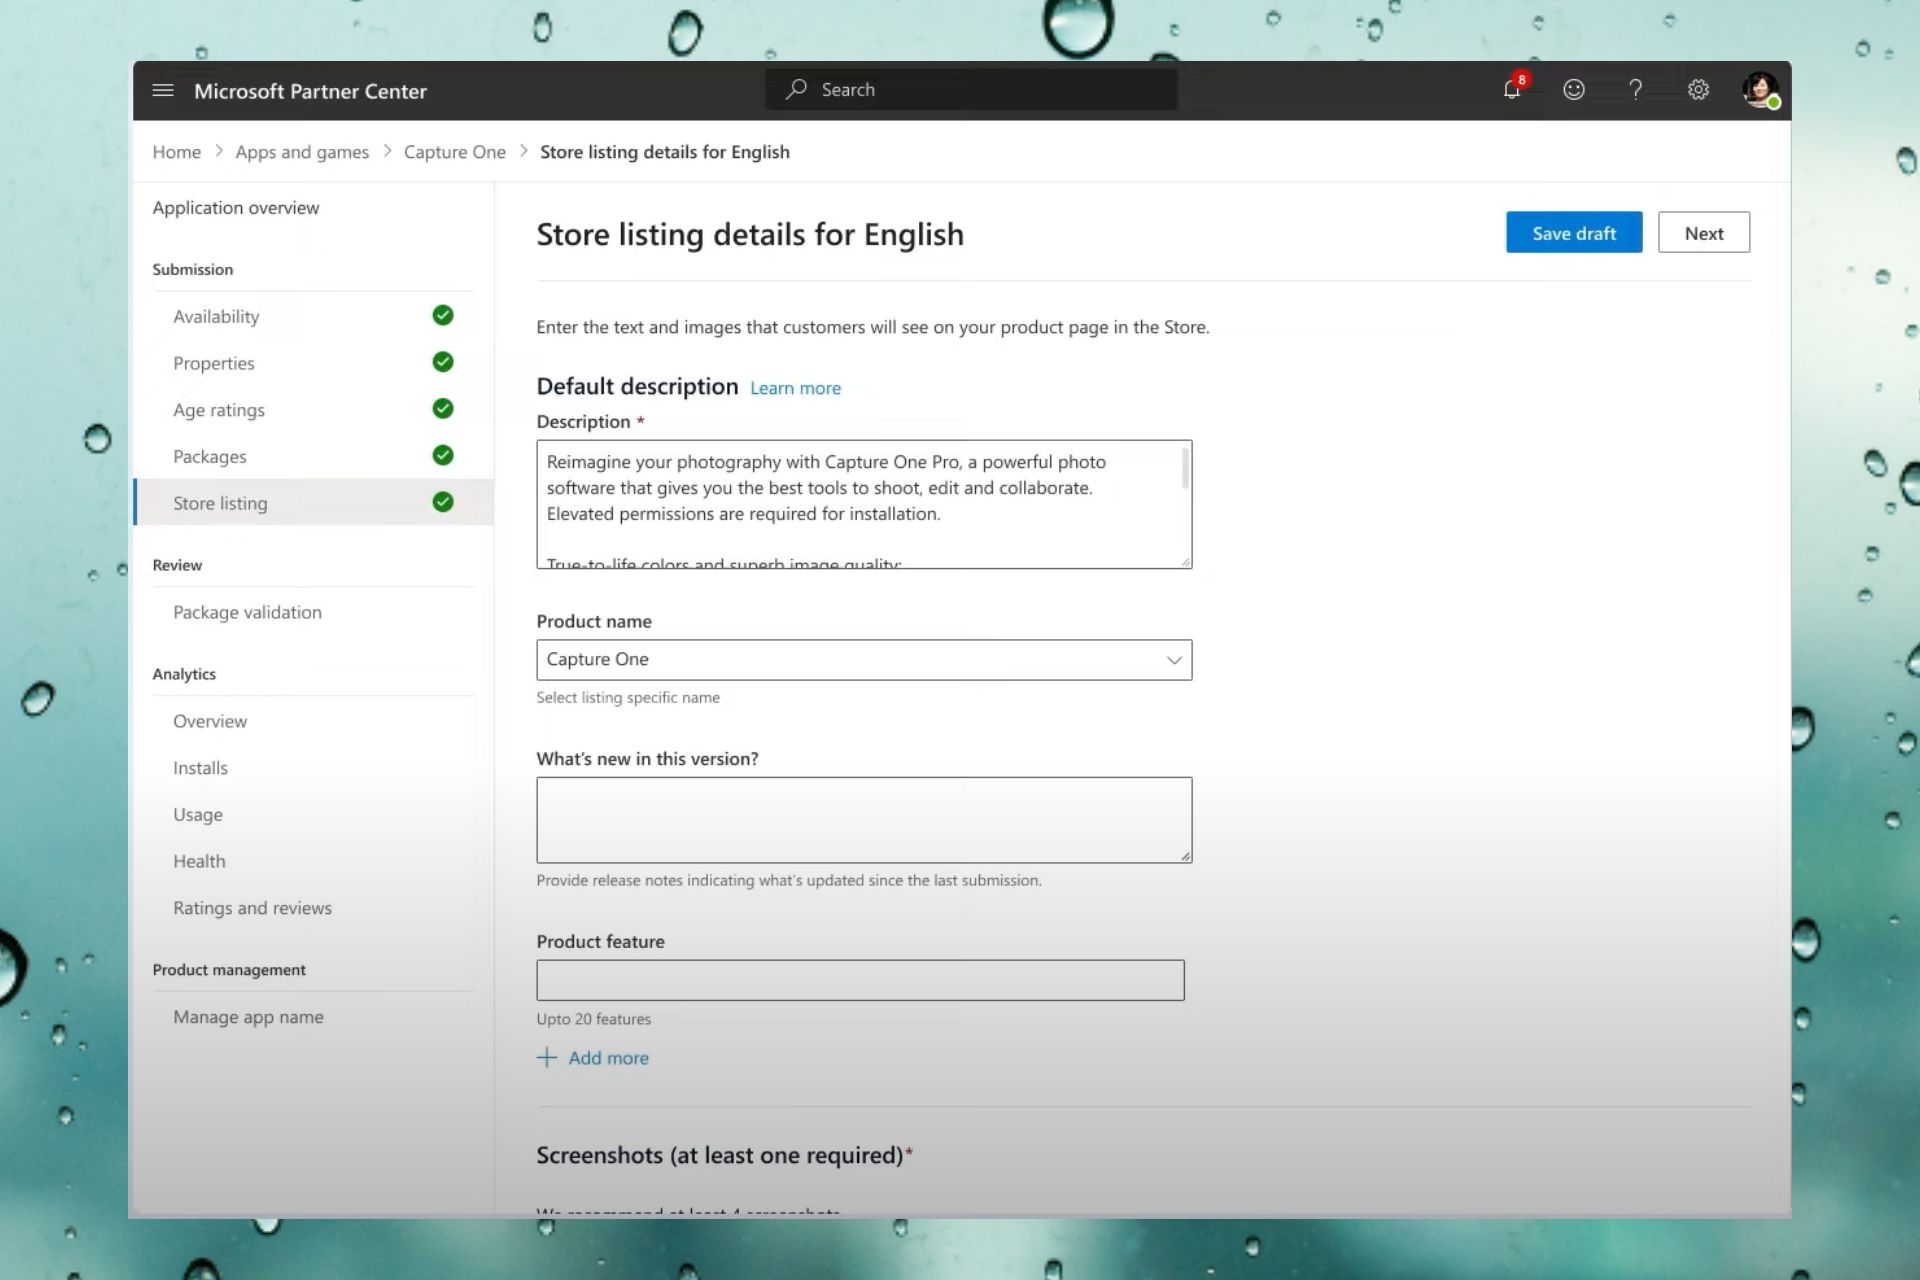Open Application overview in sidebar

[x=236, y=208]
